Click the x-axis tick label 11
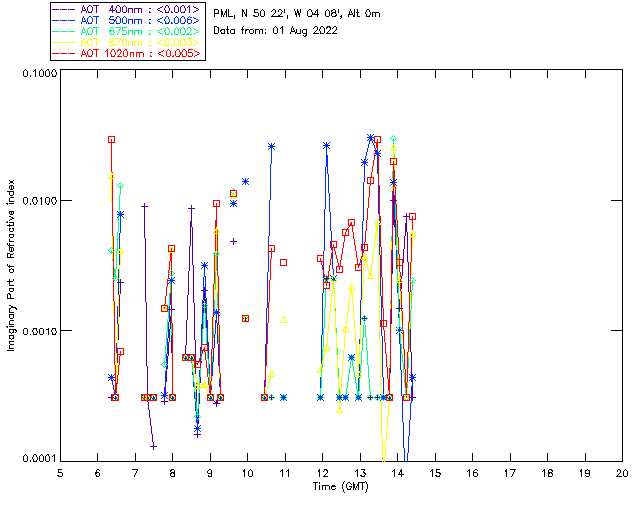Screen dimensions: 640x512 284,473
